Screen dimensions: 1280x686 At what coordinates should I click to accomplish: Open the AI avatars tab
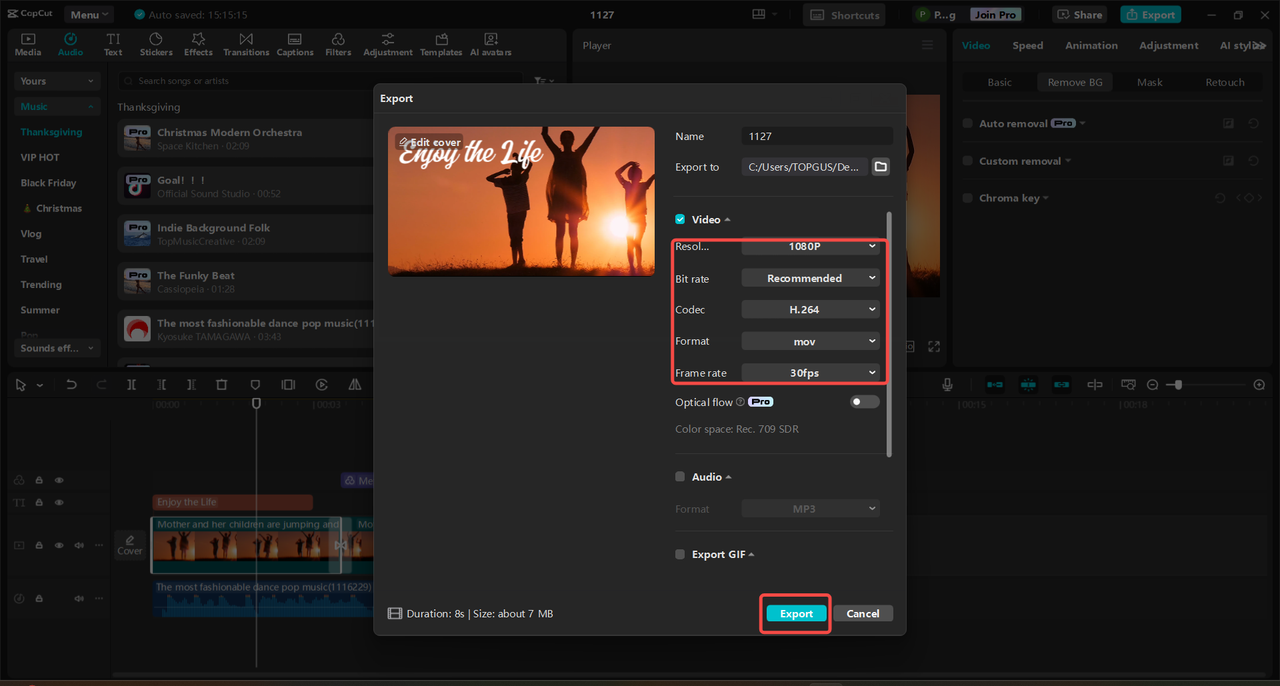coord(491,44)
